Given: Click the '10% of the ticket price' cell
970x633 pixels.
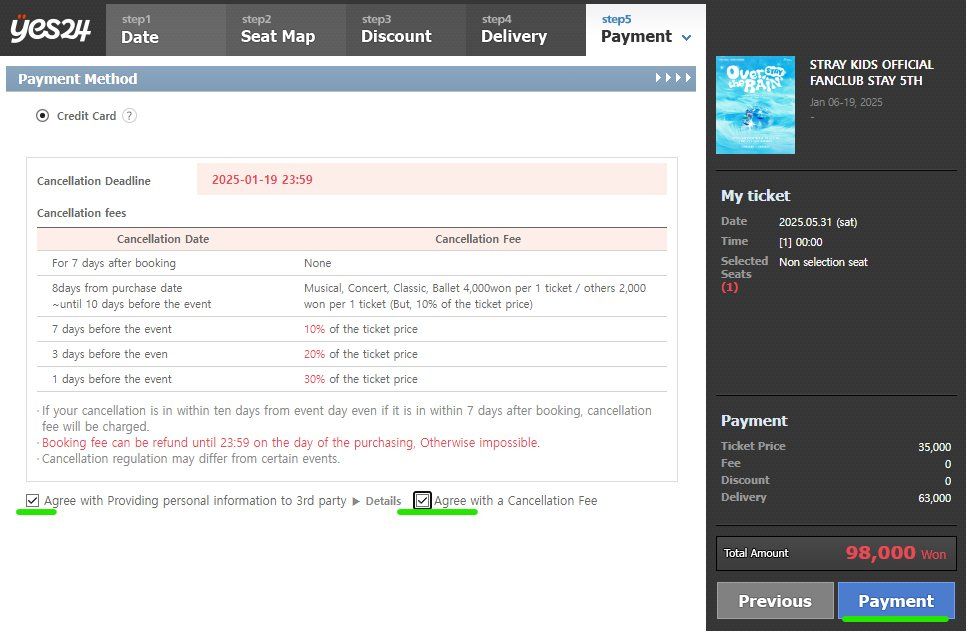Looking at the screenshot, I should pos(361,329).
